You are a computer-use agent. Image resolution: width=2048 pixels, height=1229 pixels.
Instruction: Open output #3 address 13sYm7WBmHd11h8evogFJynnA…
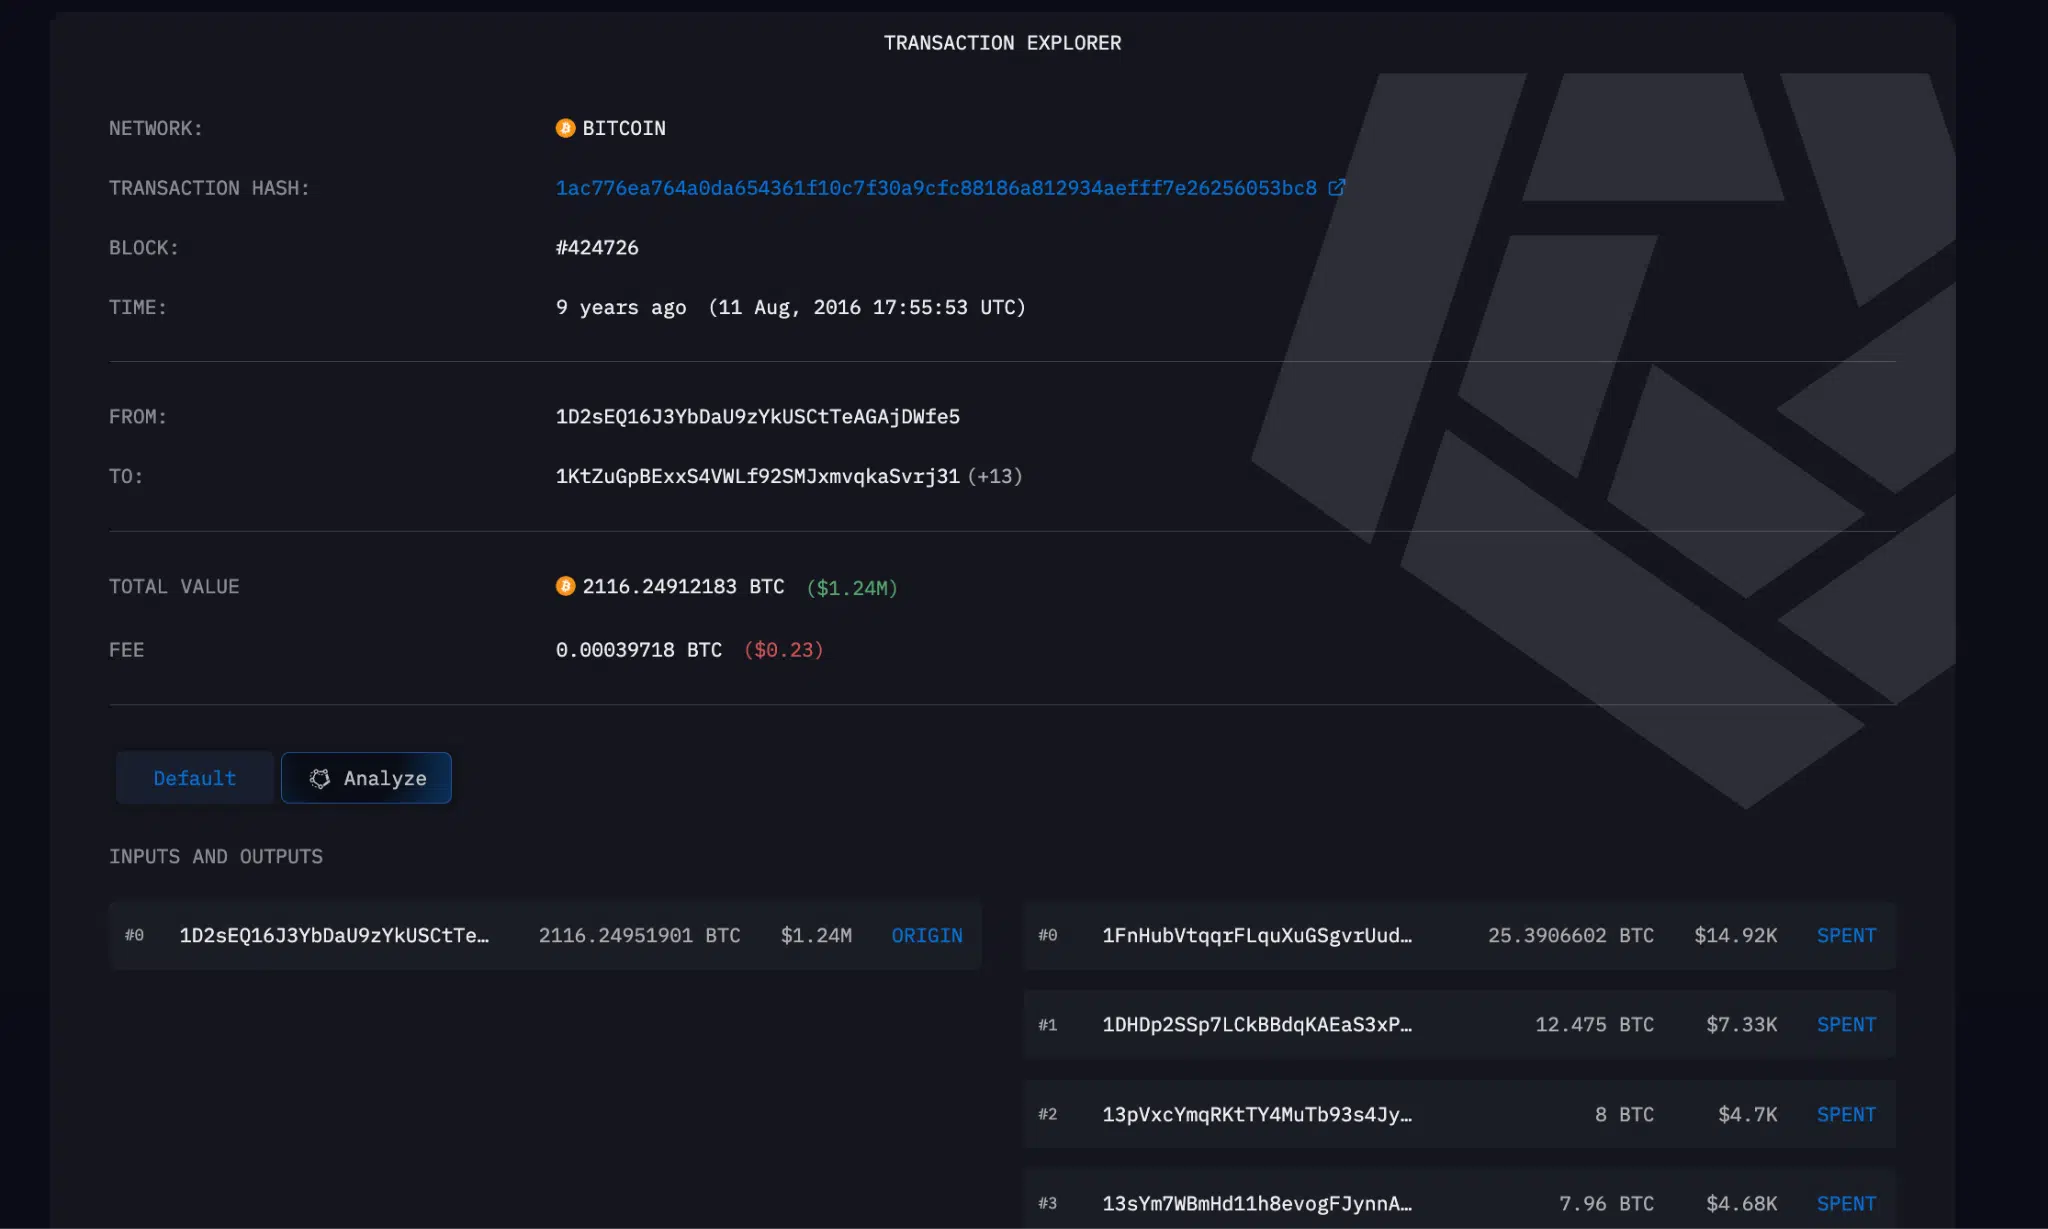[x=1257, y=1203]
